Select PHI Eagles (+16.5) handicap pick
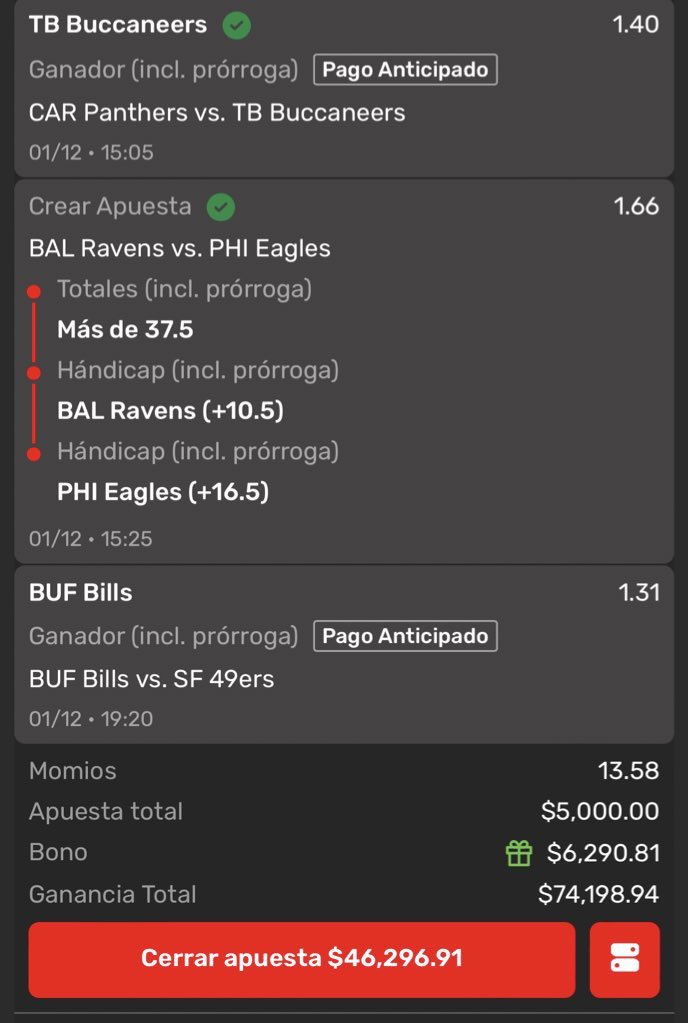Viewport: 688px width, 1023px height. tap(163, 491)
